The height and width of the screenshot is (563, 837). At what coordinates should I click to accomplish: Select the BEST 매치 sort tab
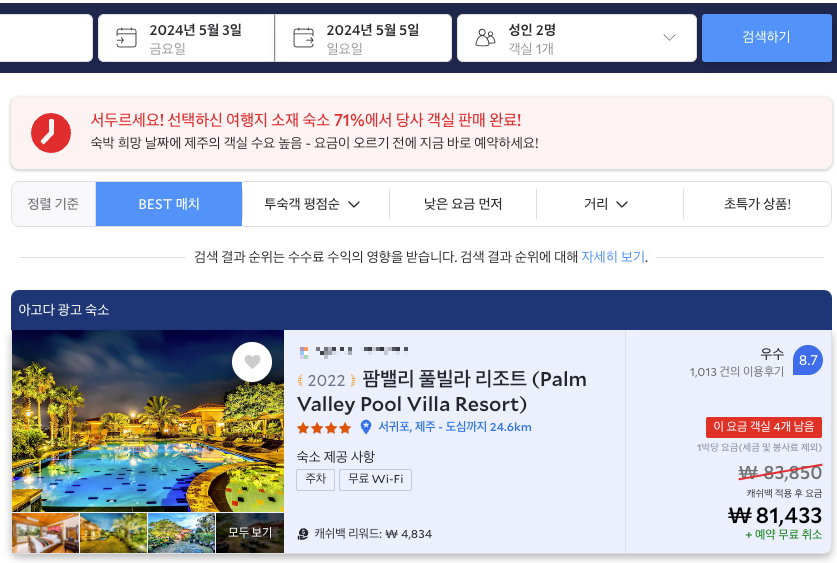pos(169,204)
